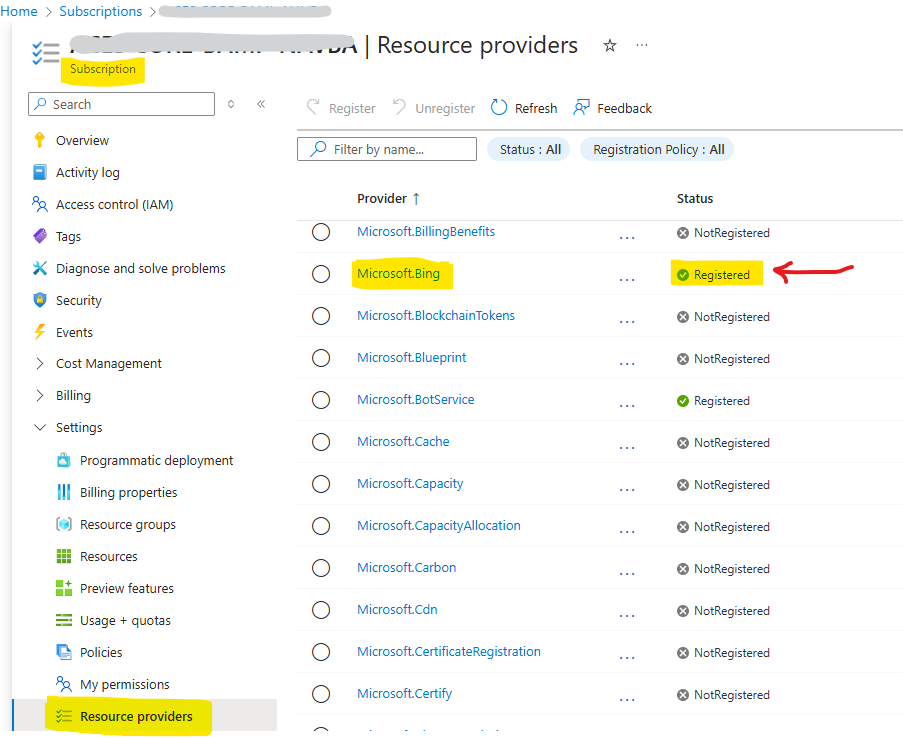The width and height of the screenshot is (903, 738).
Task: Open Activity log in the sidebar
Action: click(x=88, y=172)
